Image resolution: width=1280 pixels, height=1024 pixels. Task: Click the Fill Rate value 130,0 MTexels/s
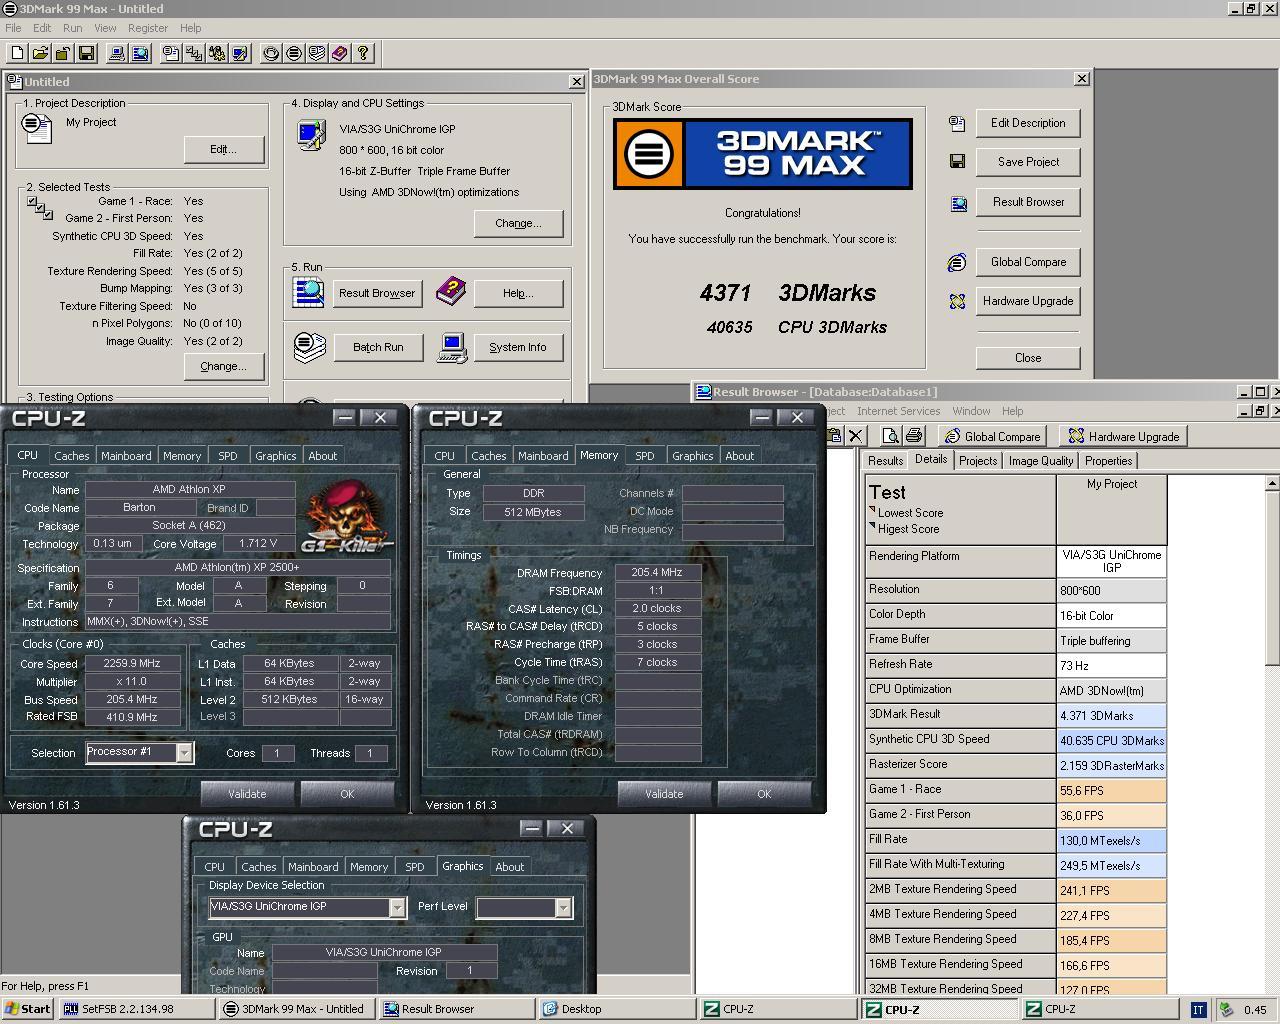pos(1111,841)
